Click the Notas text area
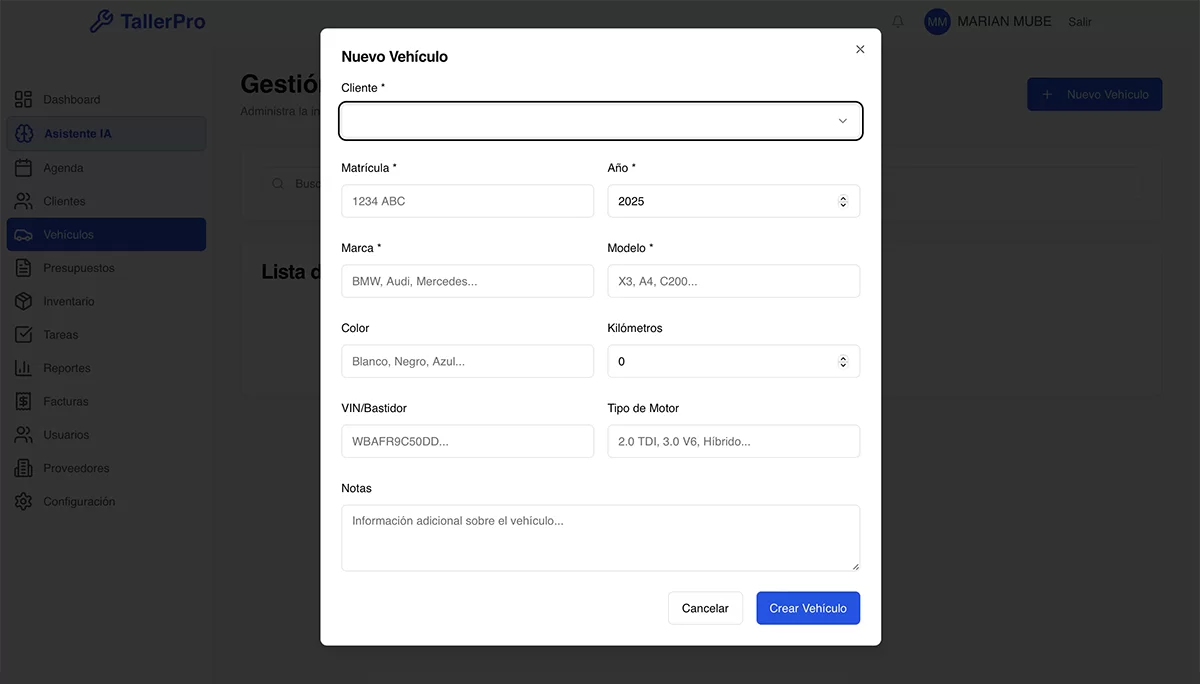The height and width of the screenshot is (684, 1200). [600, 538]
